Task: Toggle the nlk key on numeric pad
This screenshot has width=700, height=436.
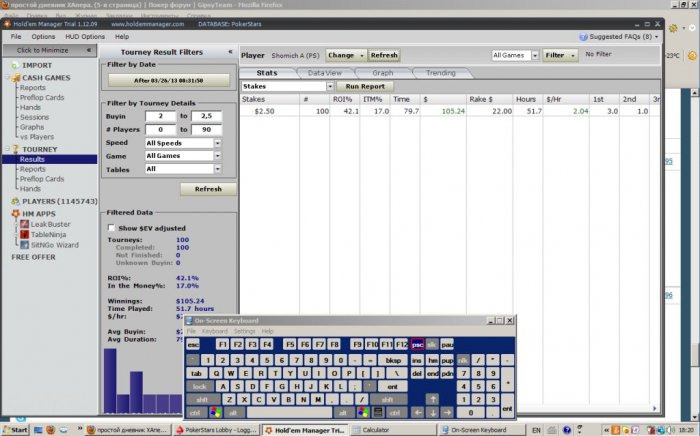Action: pyautogui.click(x=462, y=360)
